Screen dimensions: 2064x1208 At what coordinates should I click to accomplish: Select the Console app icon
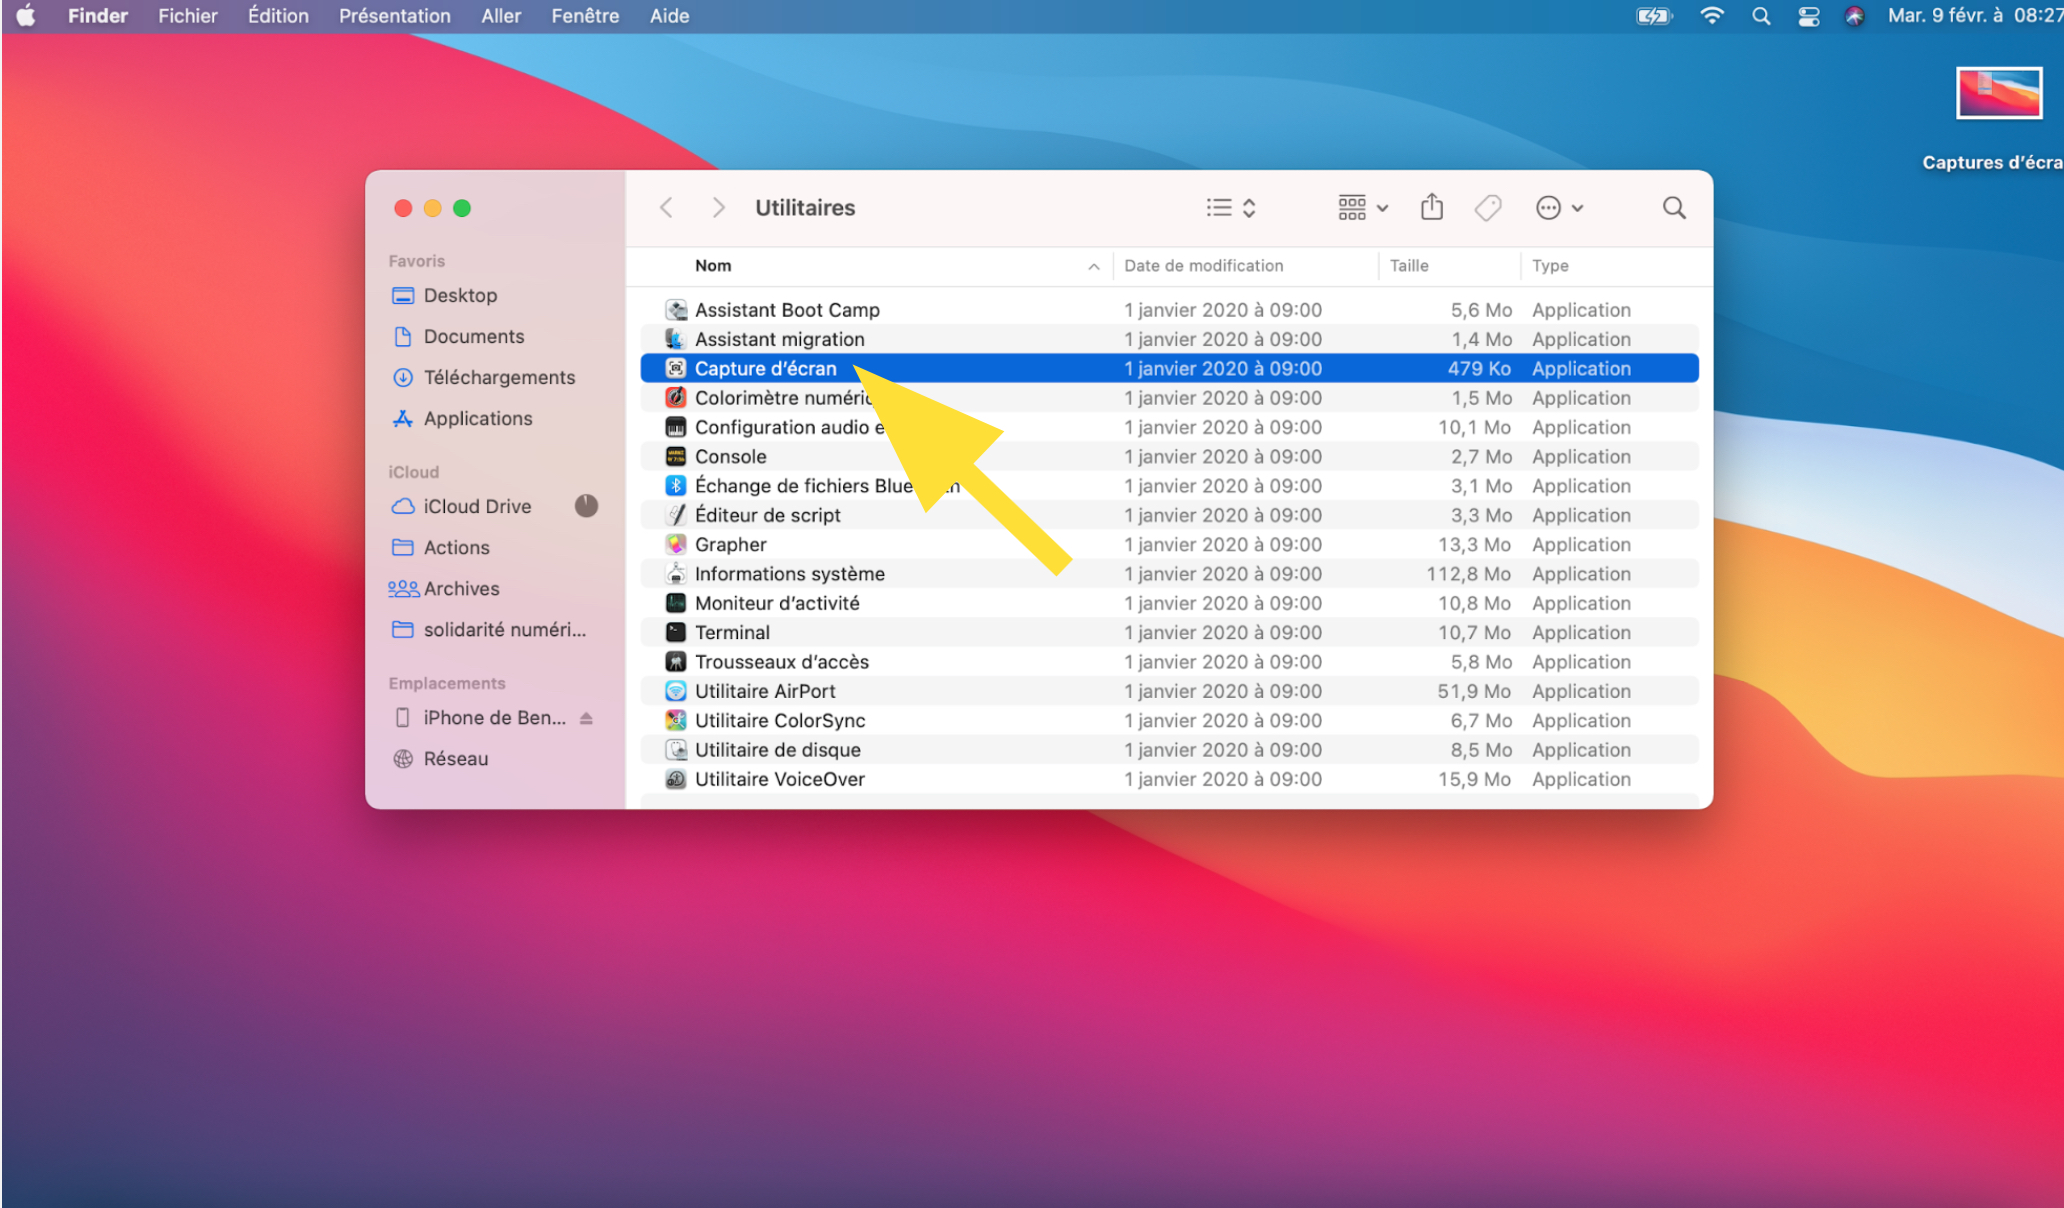coord(676,456)
